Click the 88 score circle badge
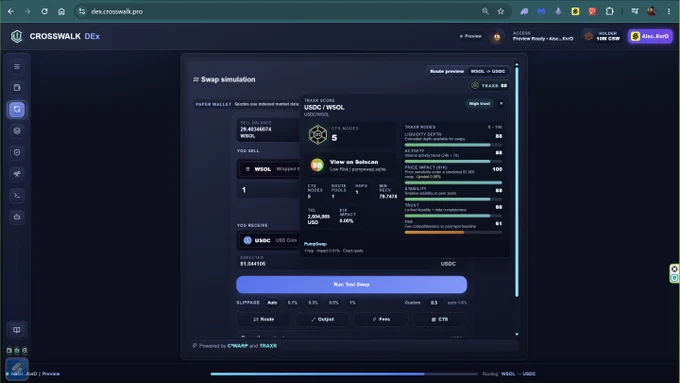The width and height of the screenshot is (680, 383). [317, 165]
